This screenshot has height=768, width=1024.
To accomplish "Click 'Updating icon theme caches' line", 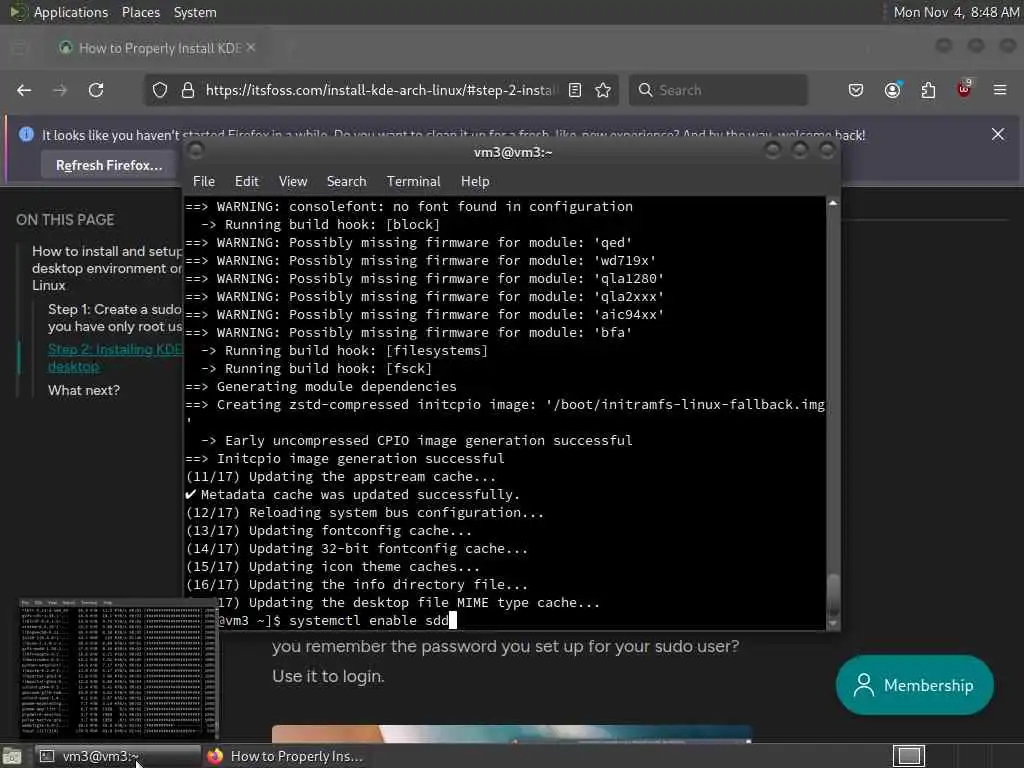I will pyautogui.click(x=332, y=566).
